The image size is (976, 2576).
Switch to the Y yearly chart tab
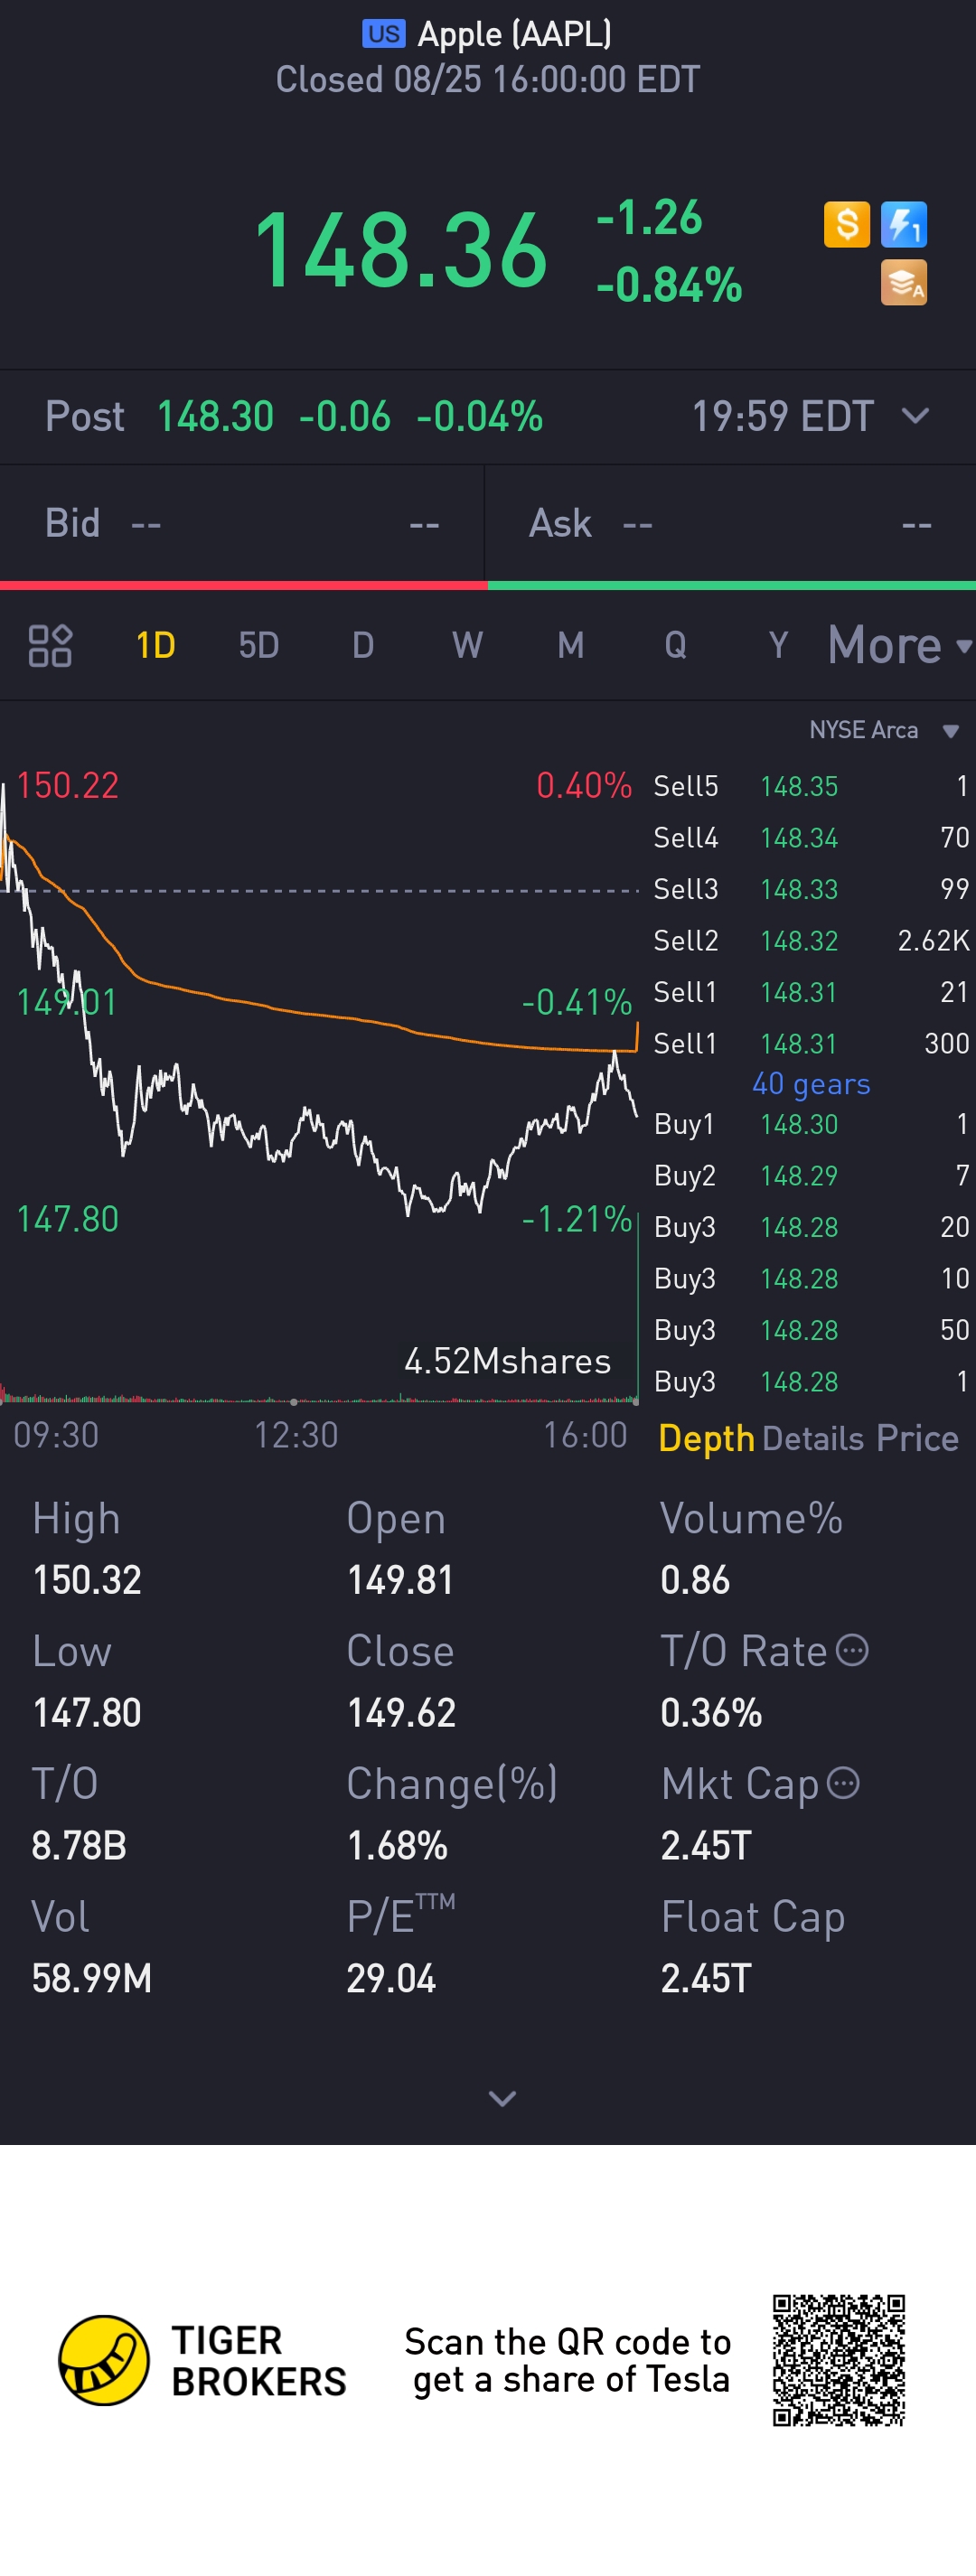779,645
